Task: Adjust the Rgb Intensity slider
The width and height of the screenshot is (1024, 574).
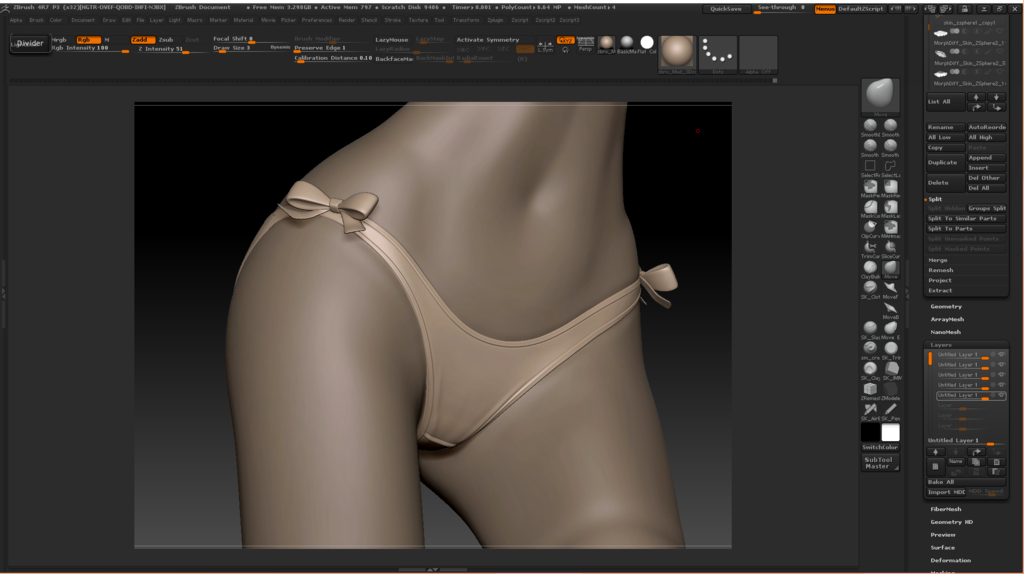Action: click(89, 48)
